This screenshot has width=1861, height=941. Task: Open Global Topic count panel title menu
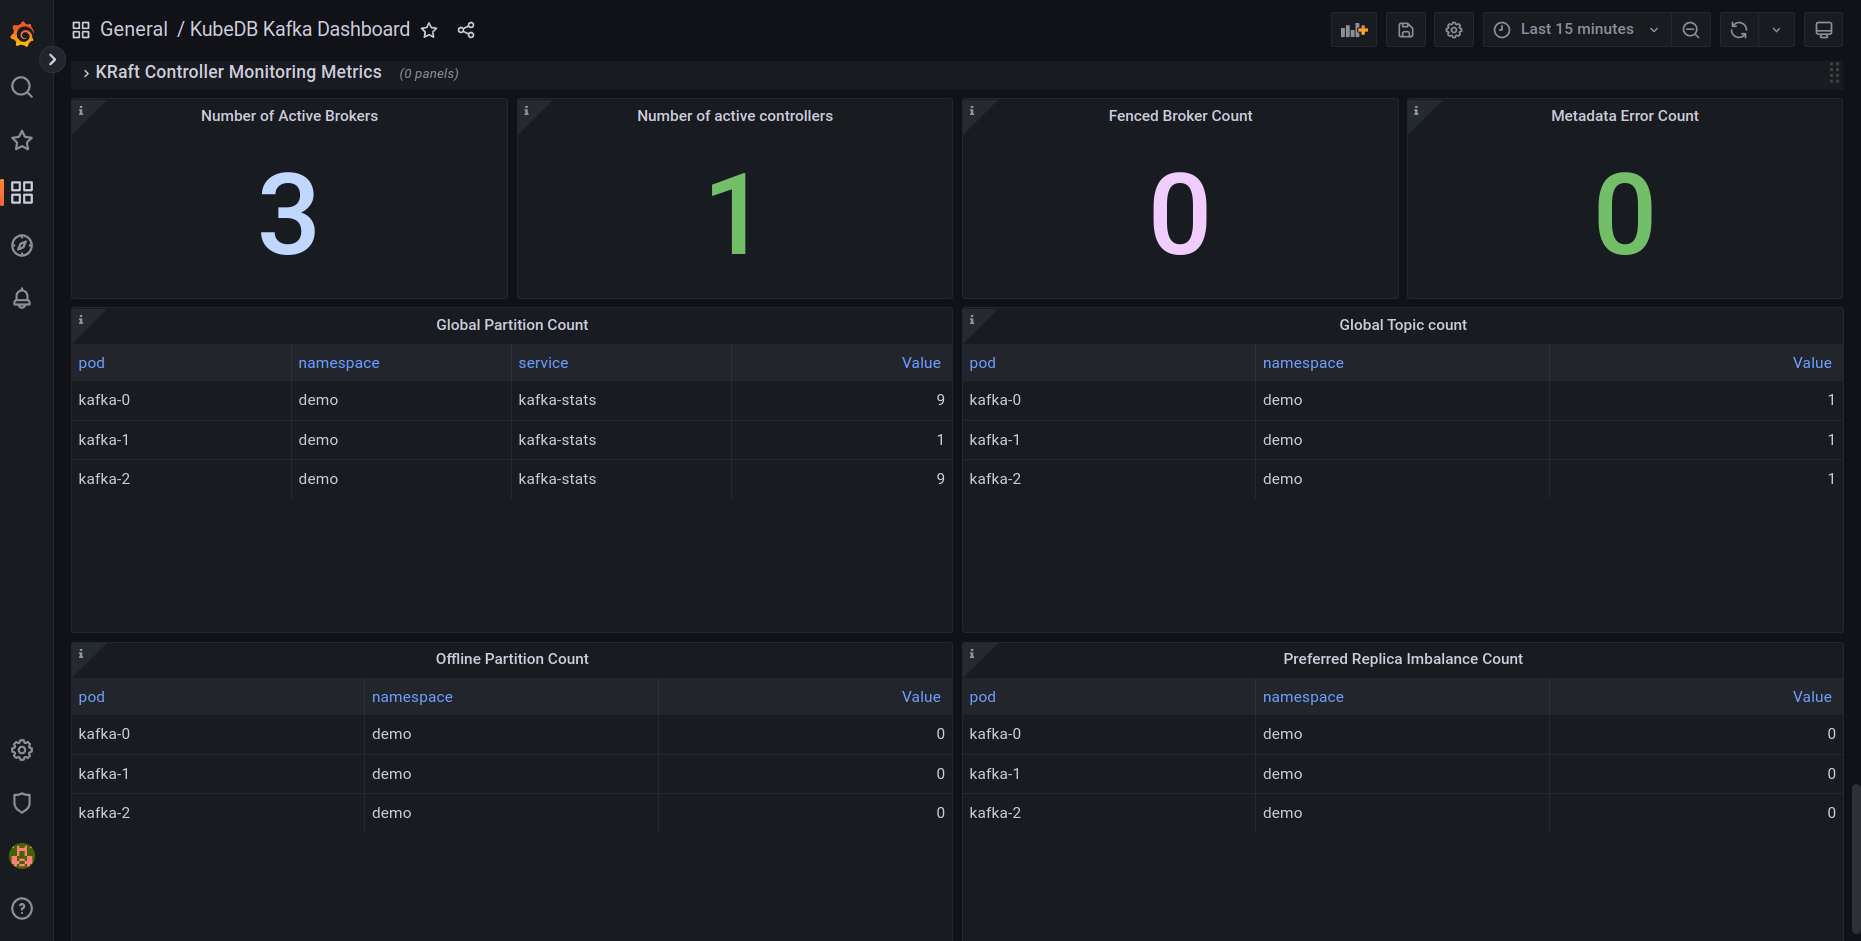coord(1403,325)
